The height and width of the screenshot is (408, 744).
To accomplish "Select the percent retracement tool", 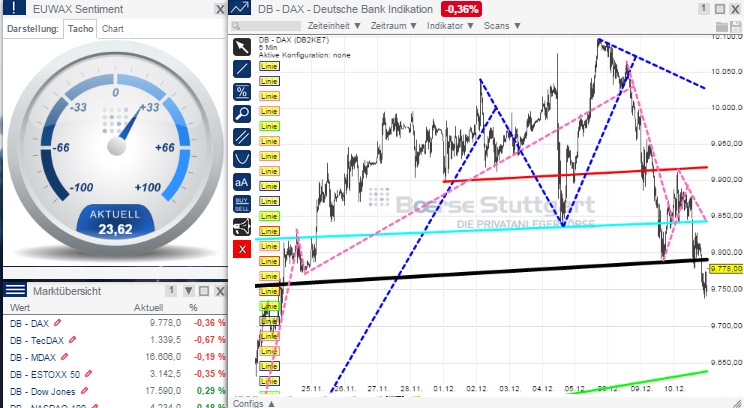I will coord(242,92).
